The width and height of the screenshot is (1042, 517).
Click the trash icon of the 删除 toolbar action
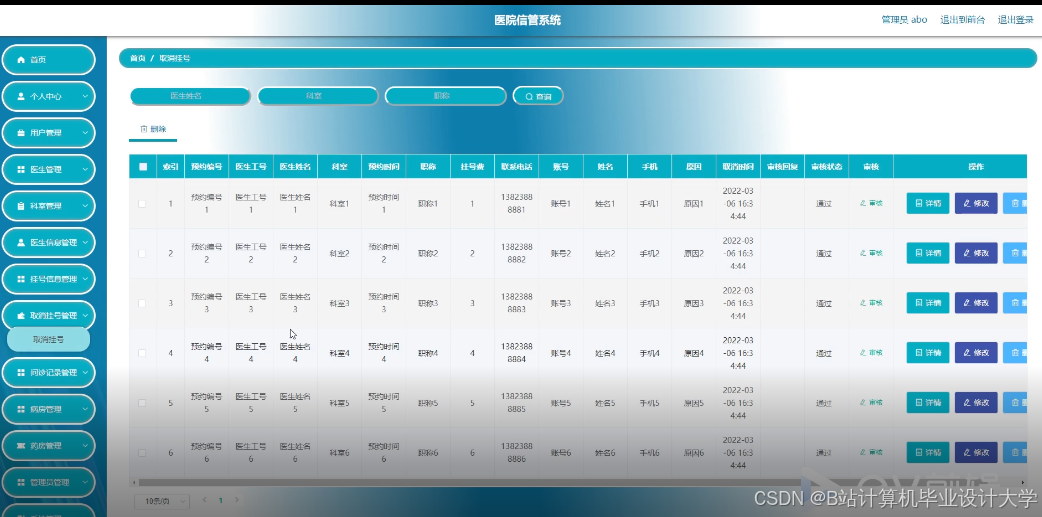pos(143,129)
